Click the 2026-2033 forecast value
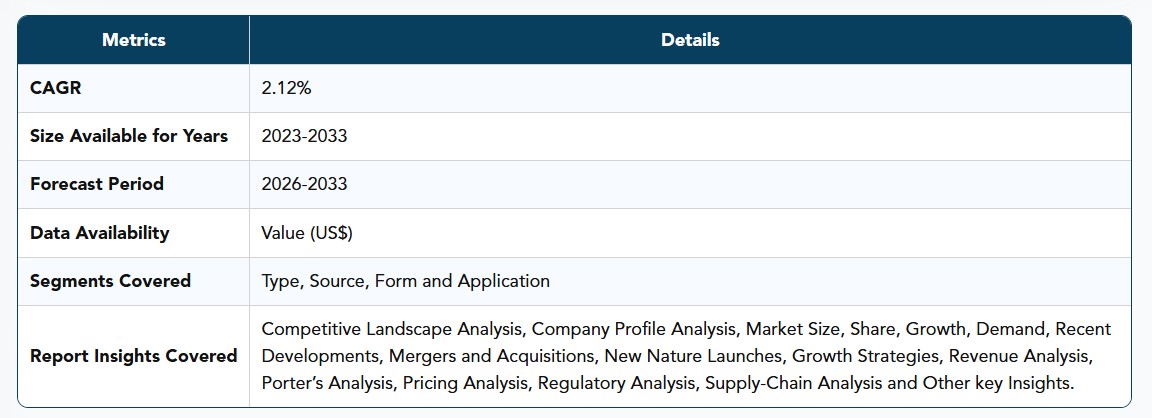Screen dimensions: 1152x418 click(x=304, y=184)
